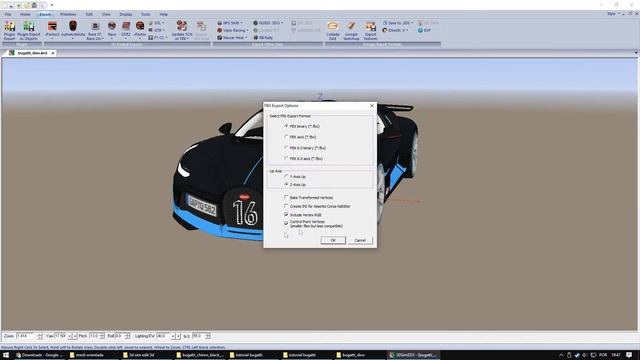Open Downloads - Google taskbar item

[40, 355]
